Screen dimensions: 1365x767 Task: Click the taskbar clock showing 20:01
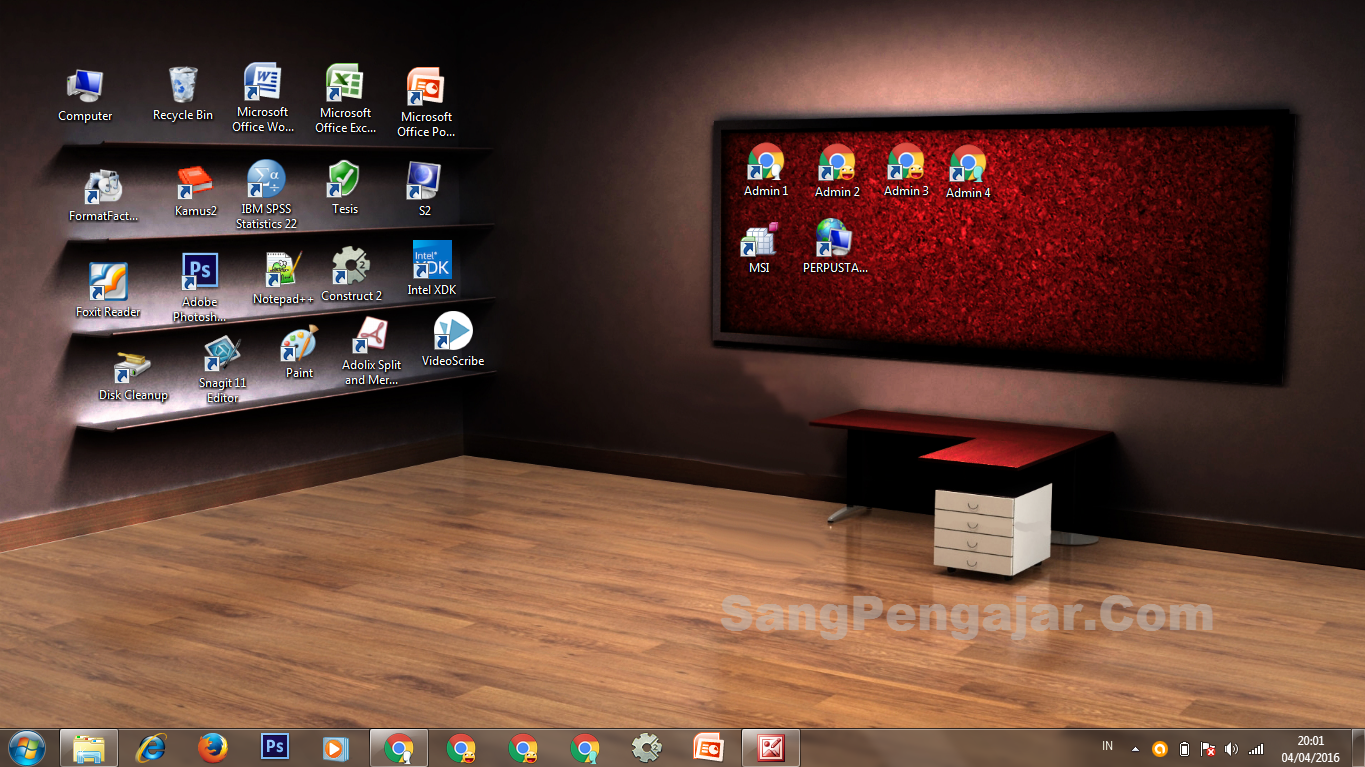coord(1310,749)
